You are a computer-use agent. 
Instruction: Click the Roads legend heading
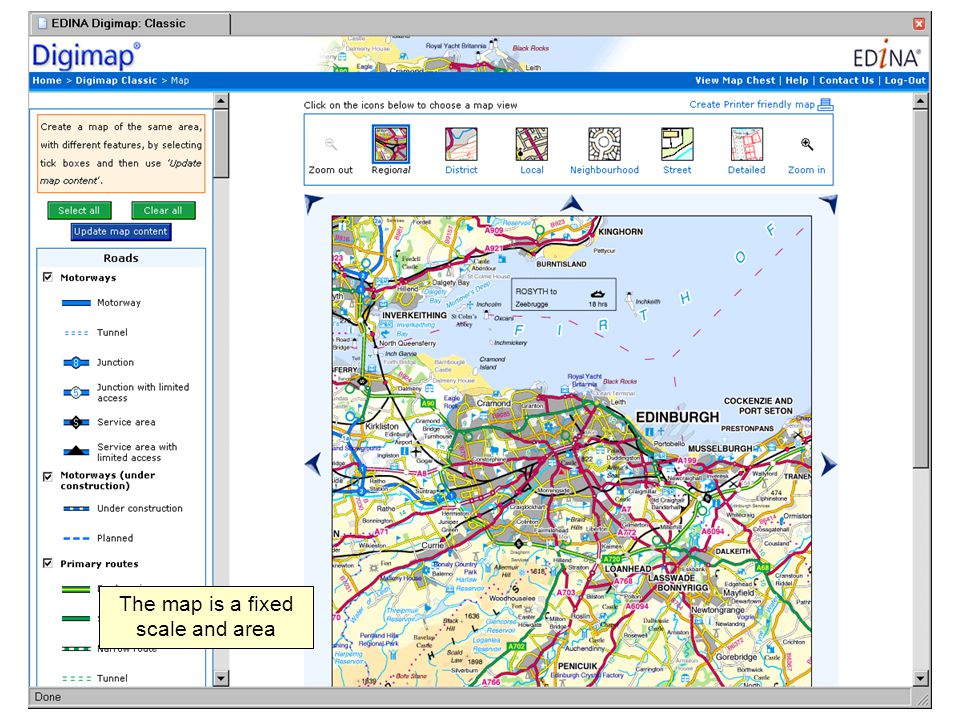[x=121, y=258]
